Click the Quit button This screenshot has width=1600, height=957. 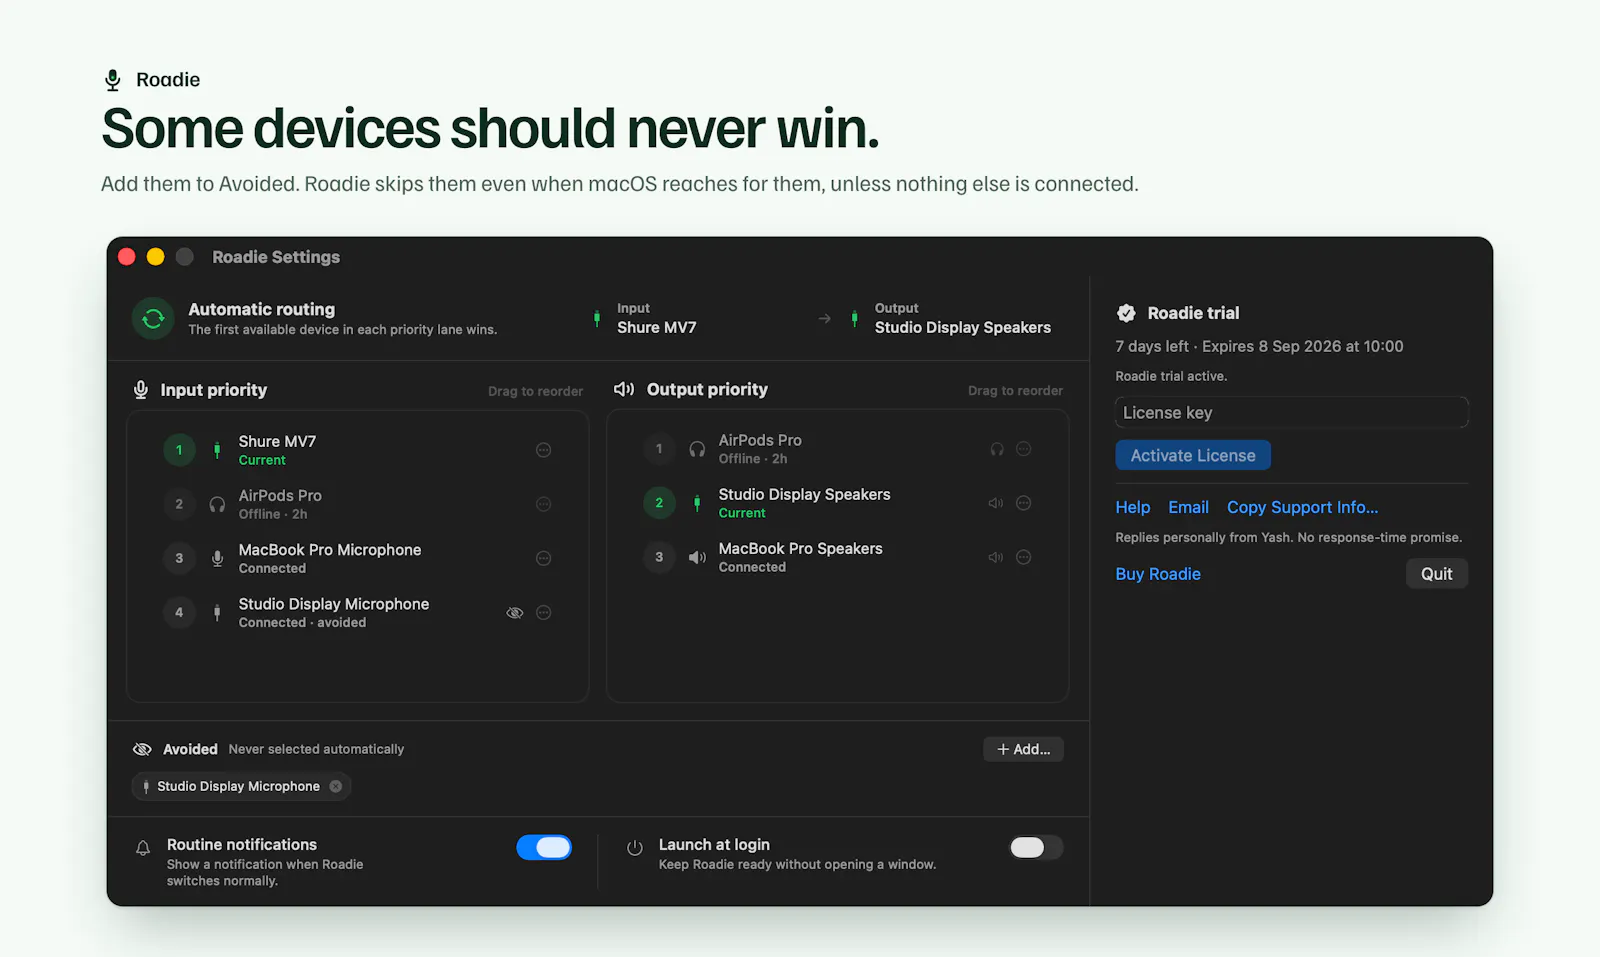1437,574
